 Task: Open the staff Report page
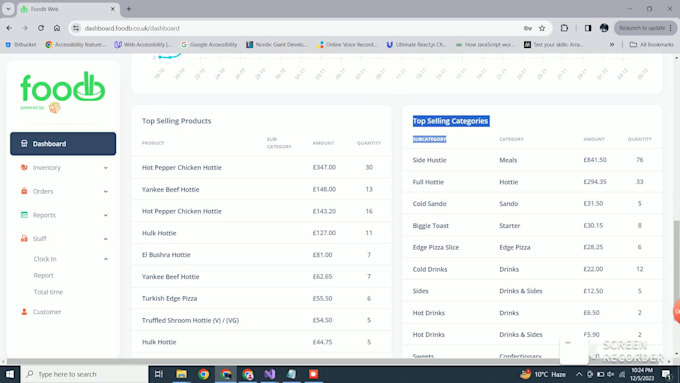point(43,275)
